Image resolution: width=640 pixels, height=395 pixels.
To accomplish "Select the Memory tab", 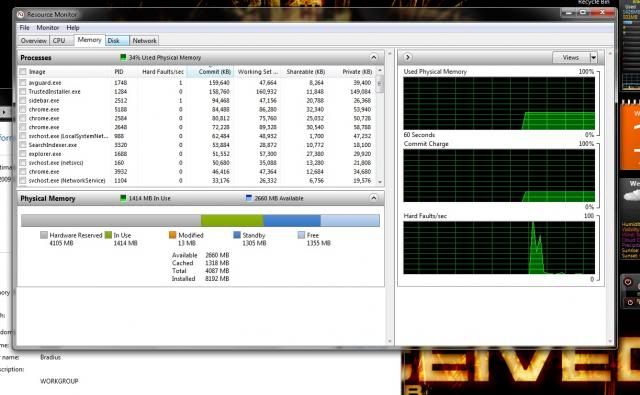I will (x=89, y=40).
